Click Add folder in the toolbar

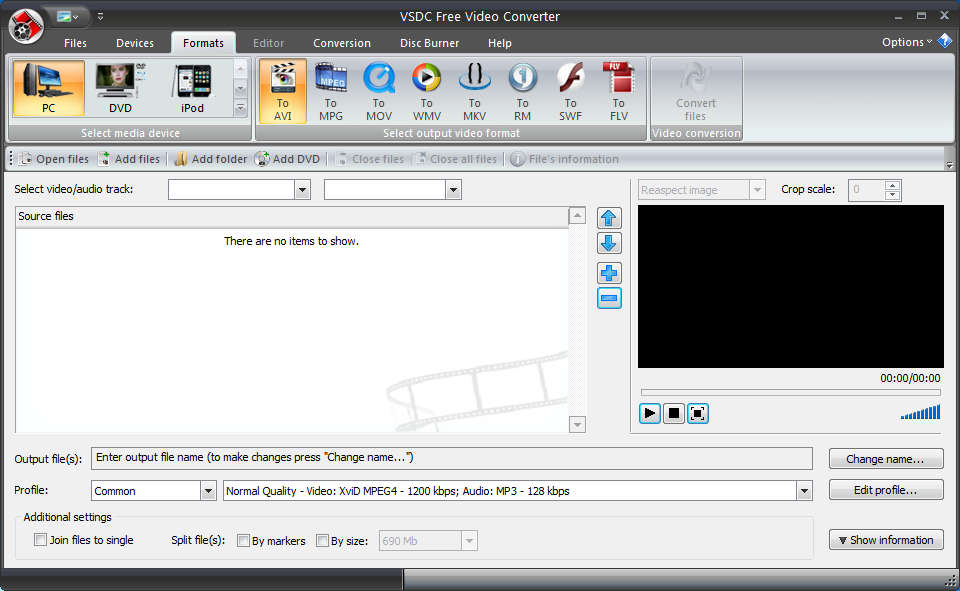coord(211,159)
